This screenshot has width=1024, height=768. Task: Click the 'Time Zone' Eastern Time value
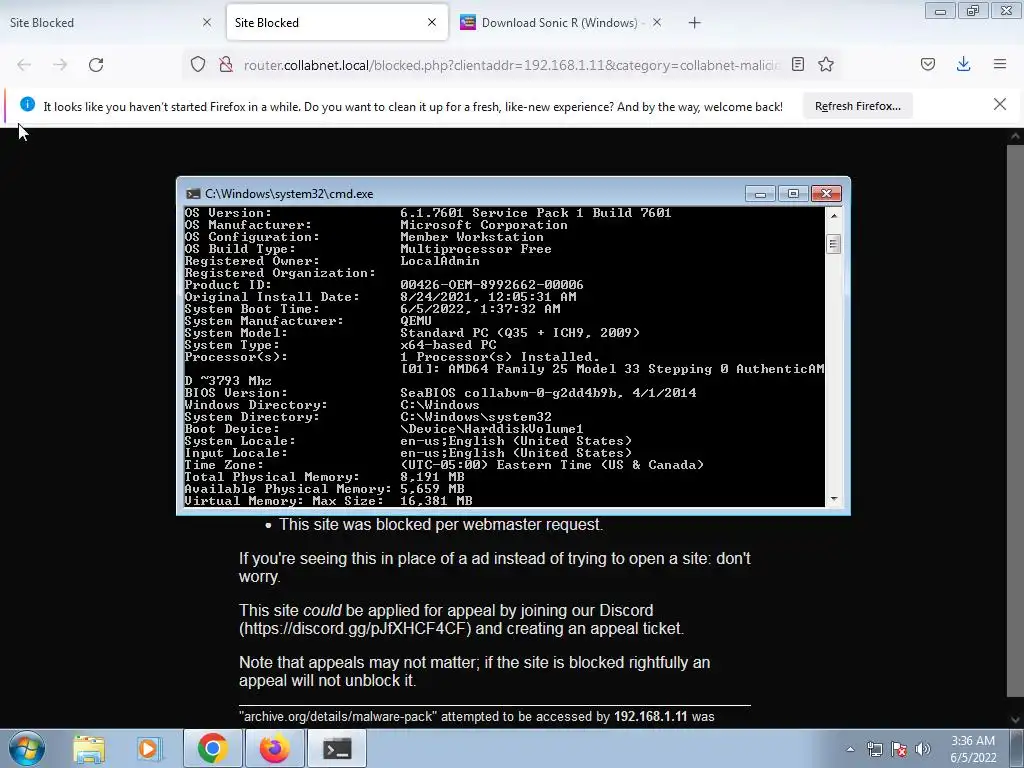[x=552, y=465]
